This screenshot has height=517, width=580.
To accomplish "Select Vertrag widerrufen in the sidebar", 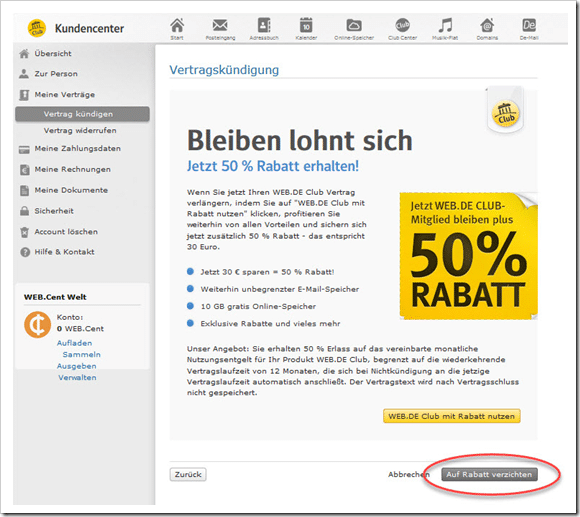I will tap(80, 130).
